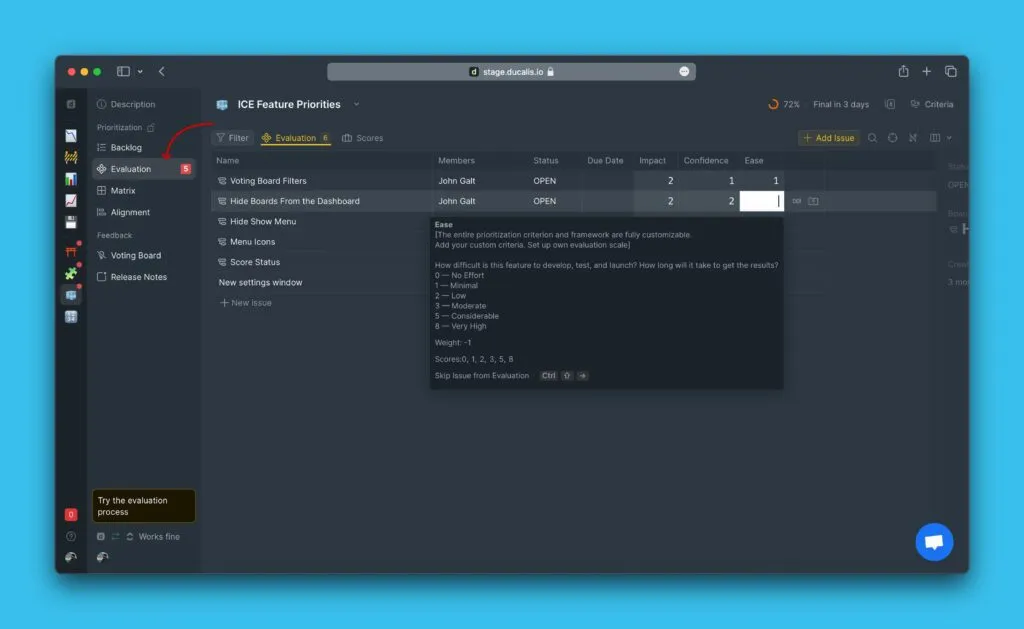
Task: Open the blue chat support bubble
Action: point(934,542)
